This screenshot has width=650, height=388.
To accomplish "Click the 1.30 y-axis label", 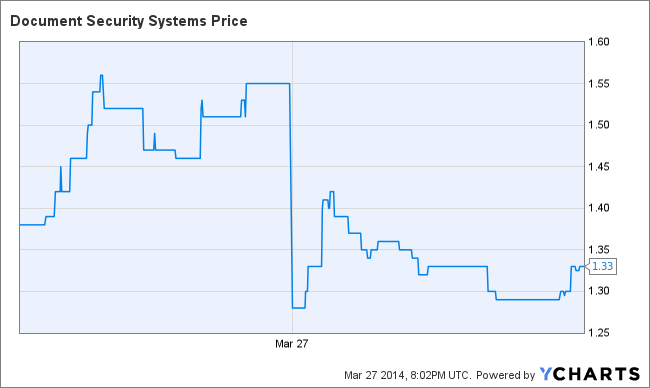I will pyautogui.click(x=599, y=291).
